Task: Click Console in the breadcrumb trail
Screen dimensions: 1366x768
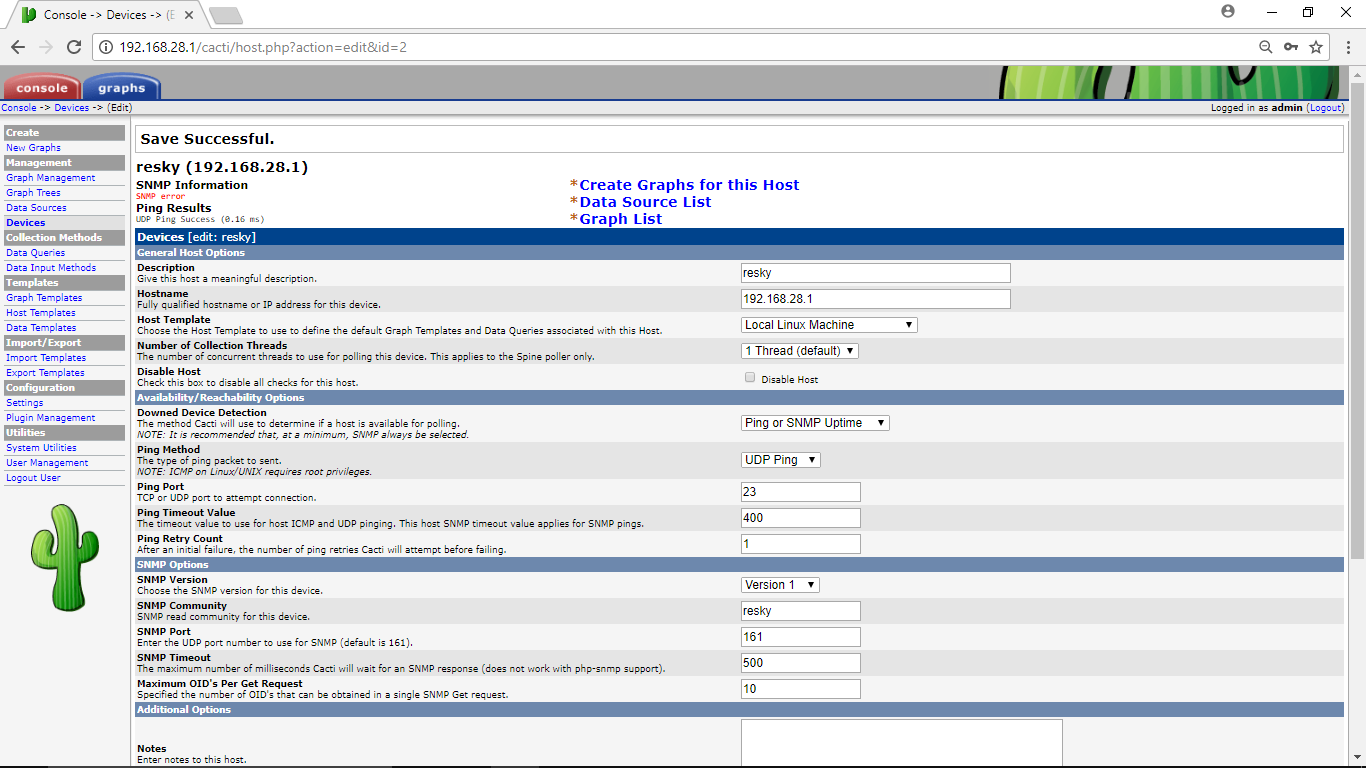Action: 19,108
